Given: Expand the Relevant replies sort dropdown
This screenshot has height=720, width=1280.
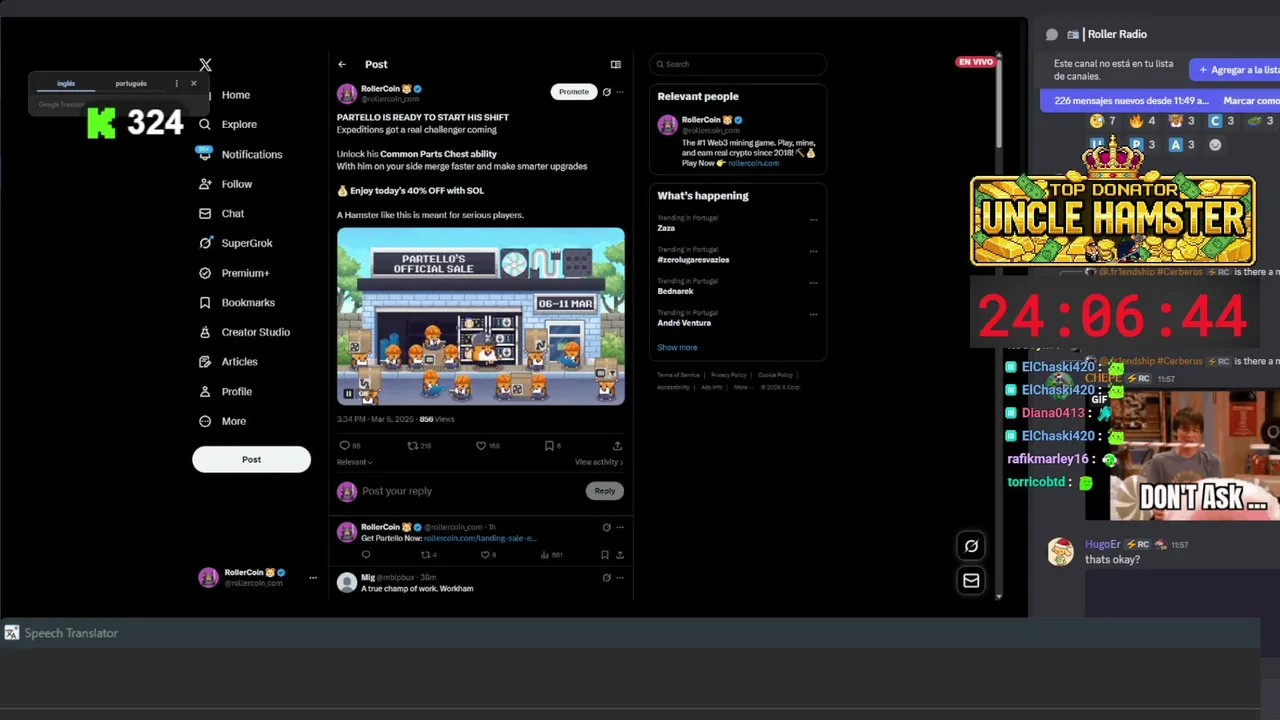Looking at the screenshot, I should [x=355, y=462].
